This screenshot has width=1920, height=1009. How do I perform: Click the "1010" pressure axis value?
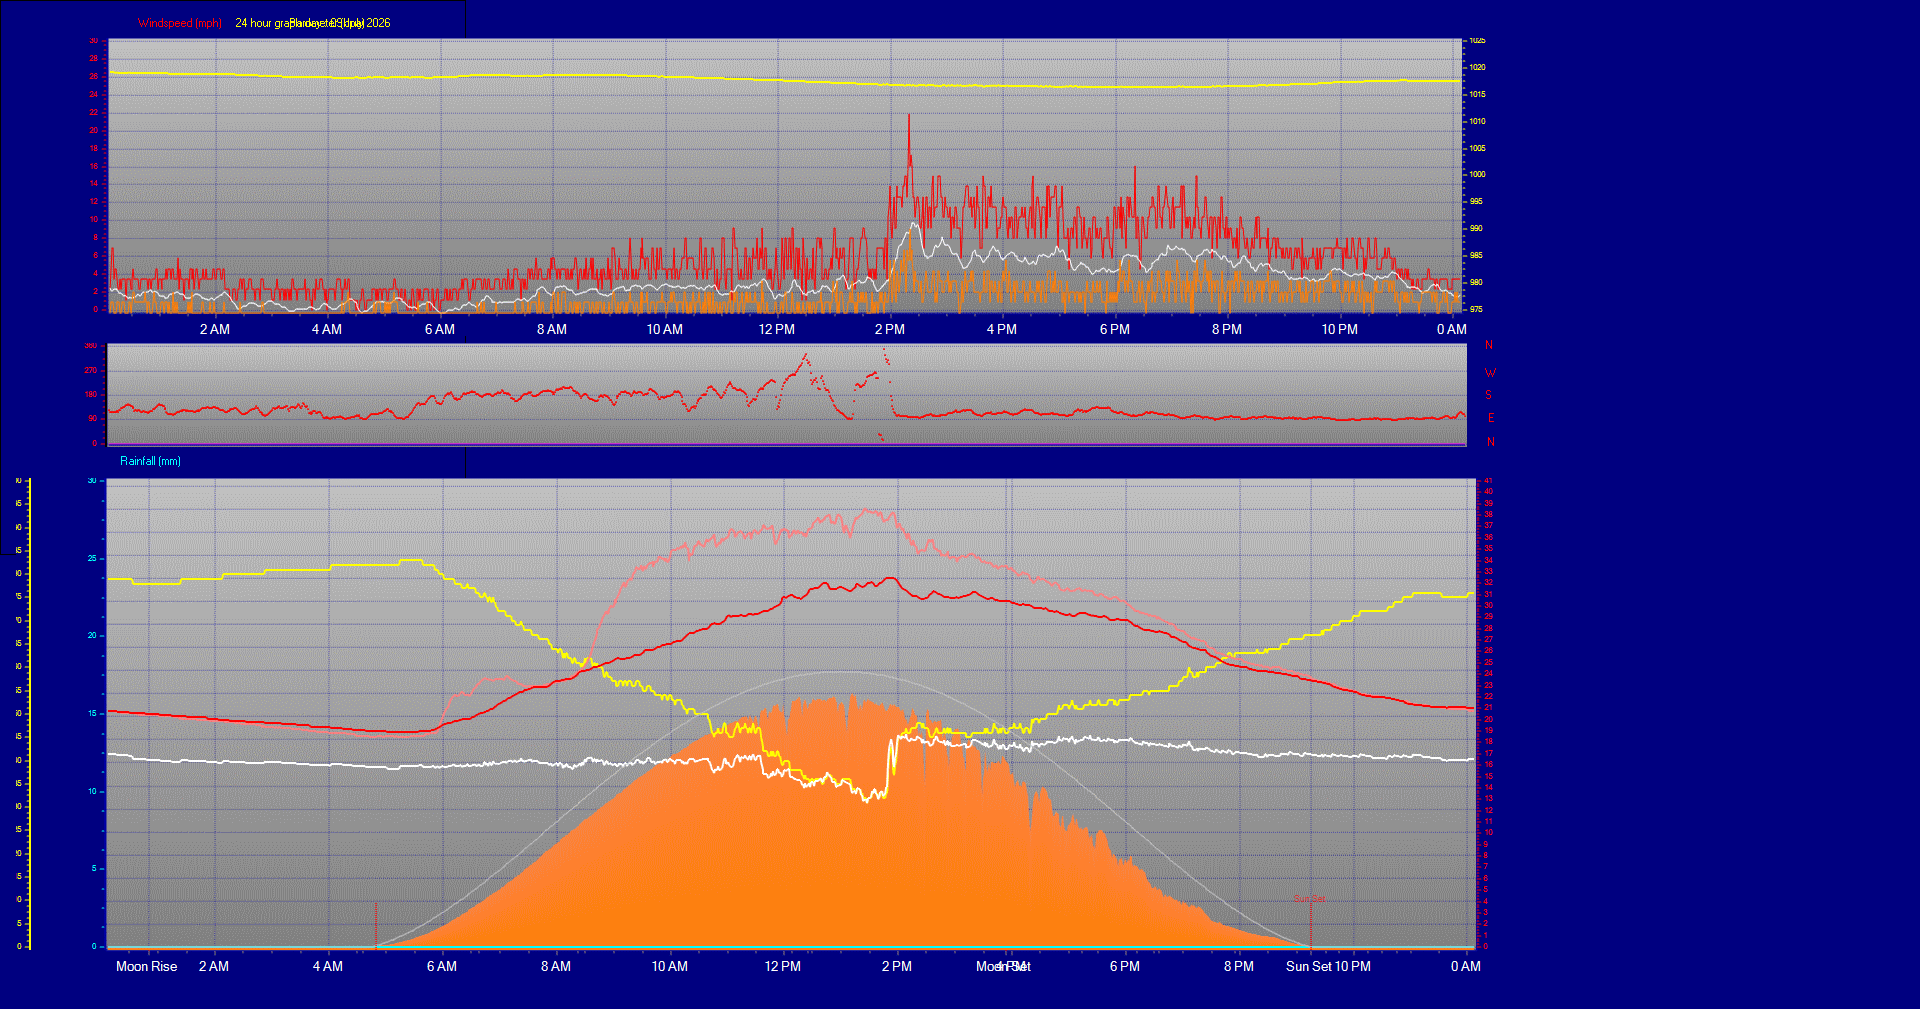(1477, 121)
